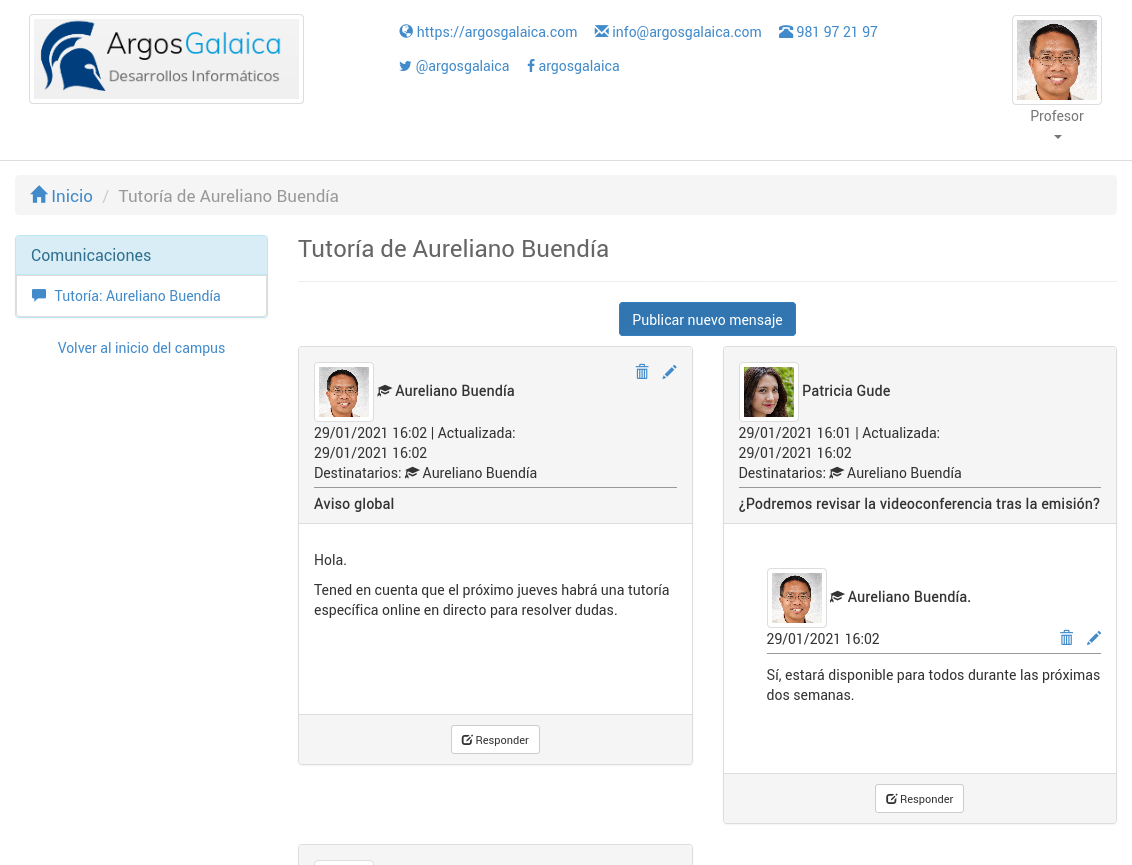The width and height of the screenshot is (1132, 865).
Task: Click the Twitter bird icon
Action: [406, 66]
